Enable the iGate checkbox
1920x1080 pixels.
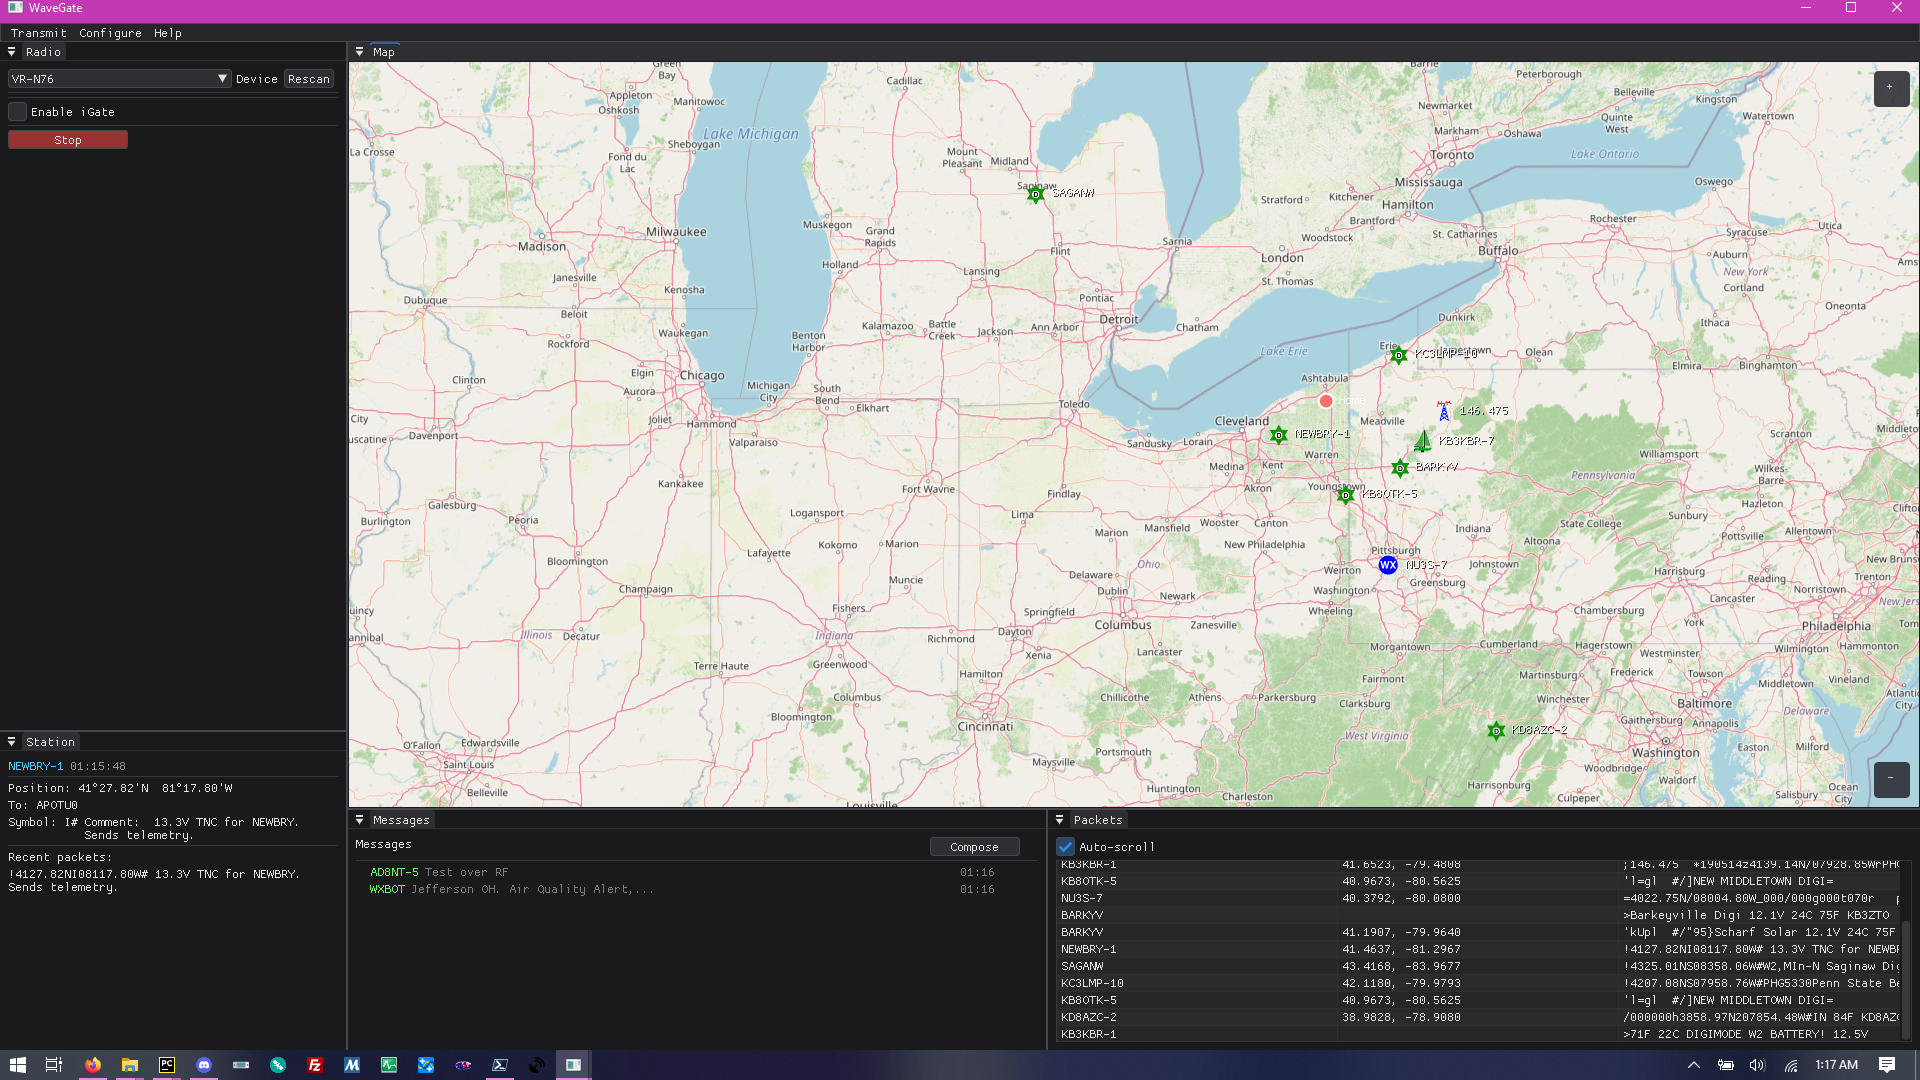pyautogui.click(x=17, y=112)
